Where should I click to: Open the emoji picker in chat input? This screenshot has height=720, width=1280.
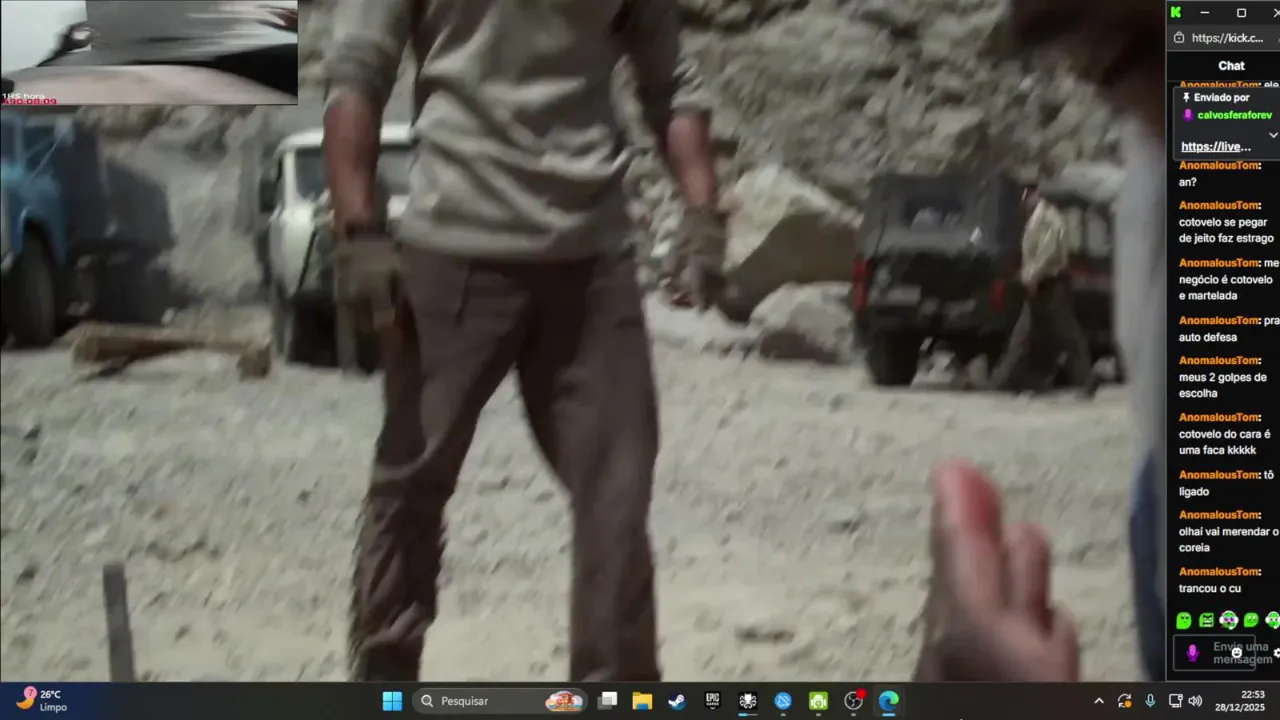pyautogui.click(x=1237, y=653)
